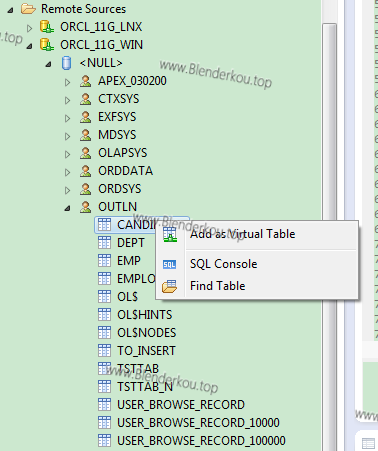Click the USER_BROWSE_RECORD table icon

click(104, 405)
